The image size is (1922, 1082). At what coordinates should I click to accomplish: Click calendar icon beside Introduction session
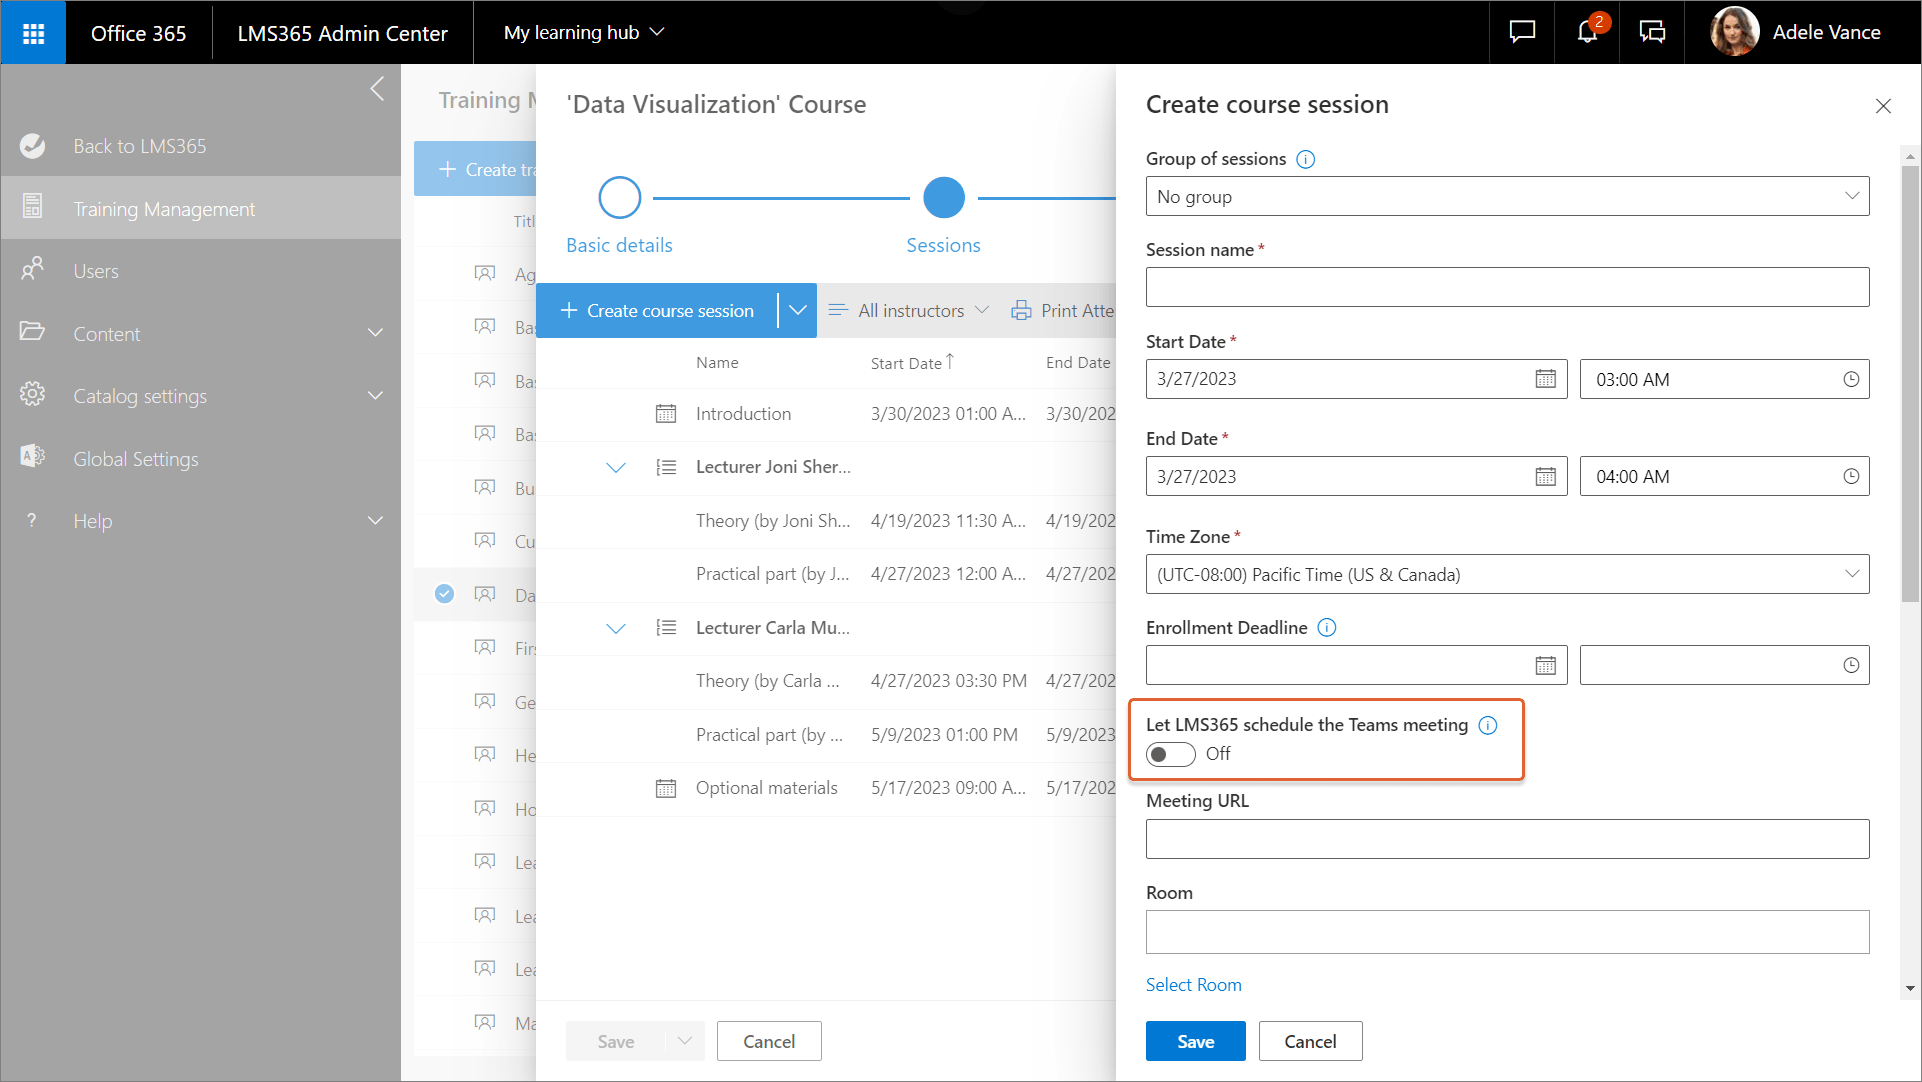click(x=666, y=413)
